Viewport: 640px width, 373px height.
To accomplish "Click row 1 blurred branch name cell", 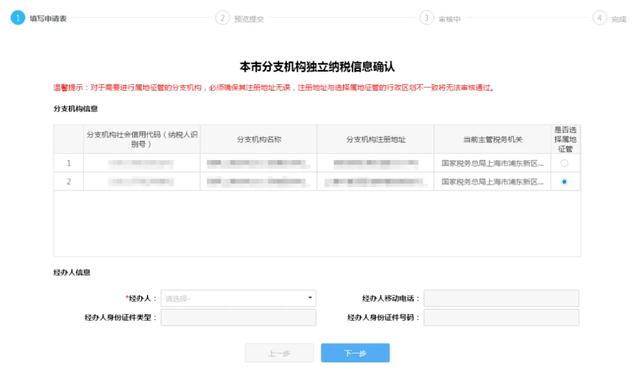I will pos(259,163).
